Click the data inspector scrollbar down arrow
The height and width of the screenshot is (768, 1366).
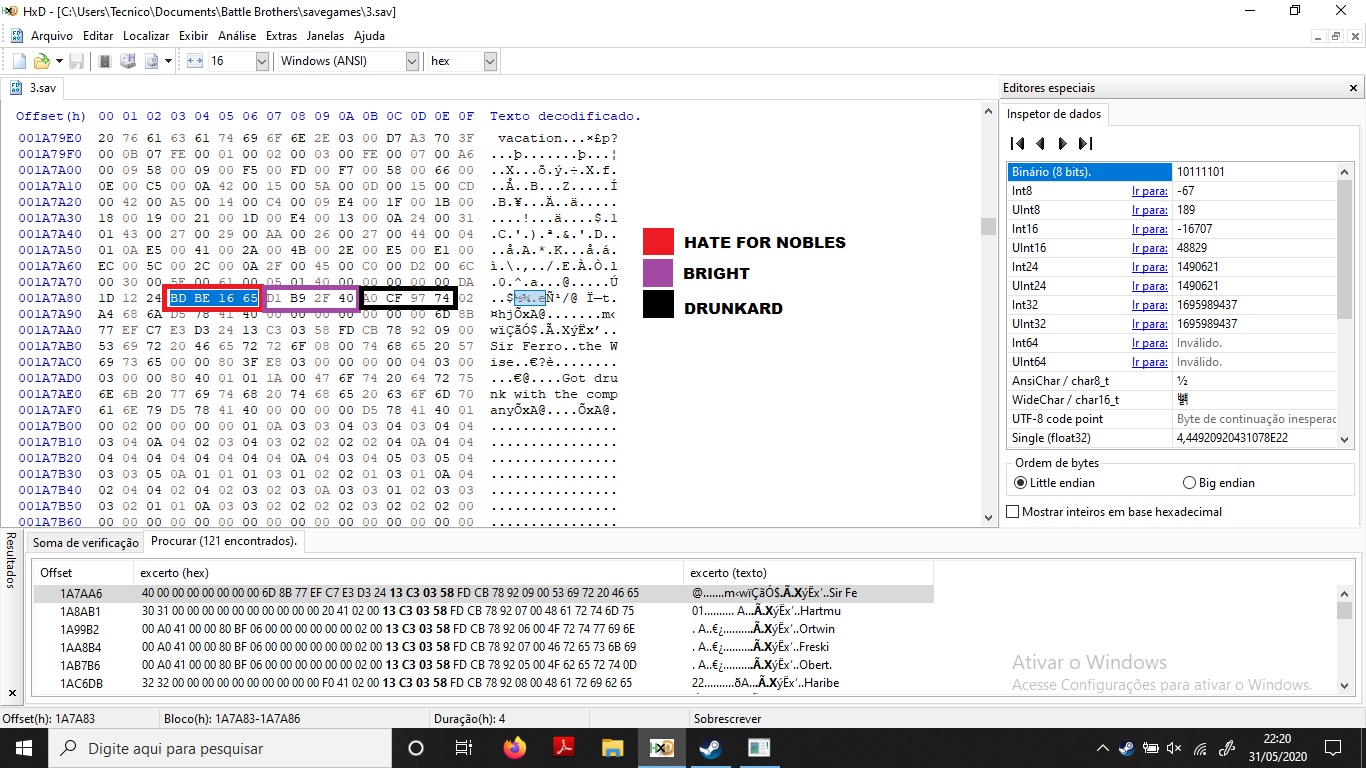coord(1344,438)
